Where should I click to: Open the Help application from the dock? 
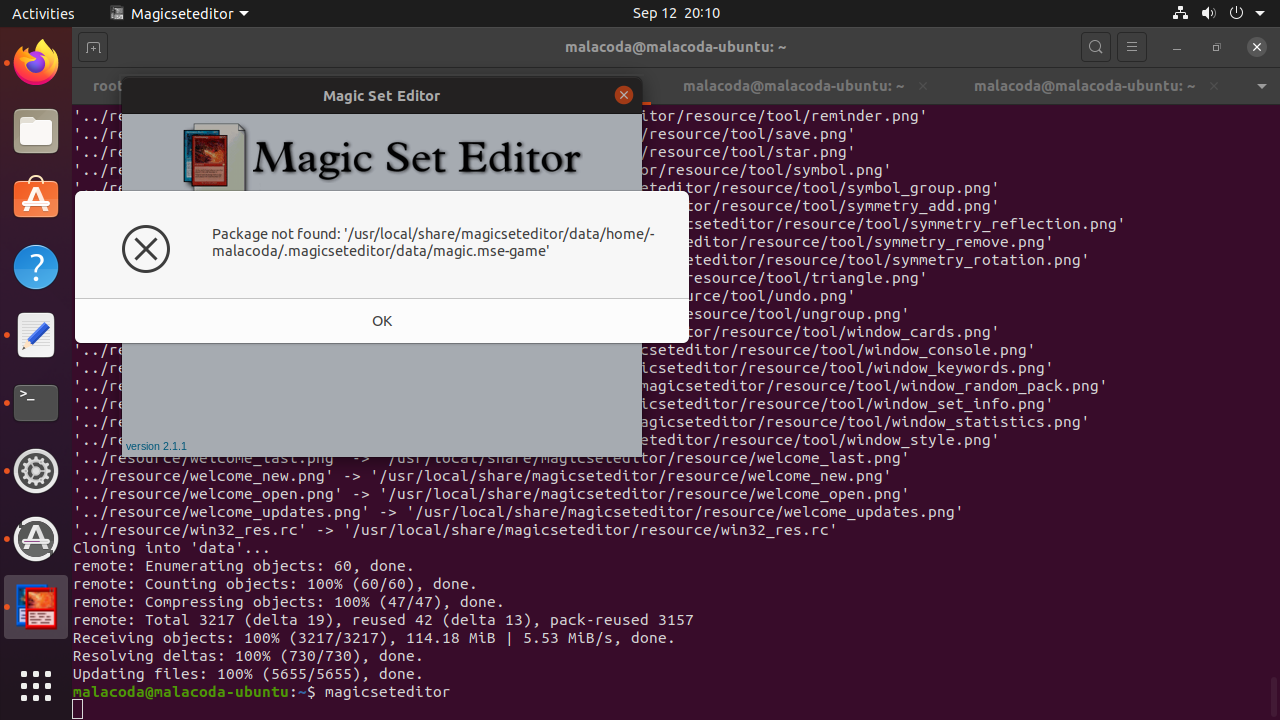pos(36,267)
